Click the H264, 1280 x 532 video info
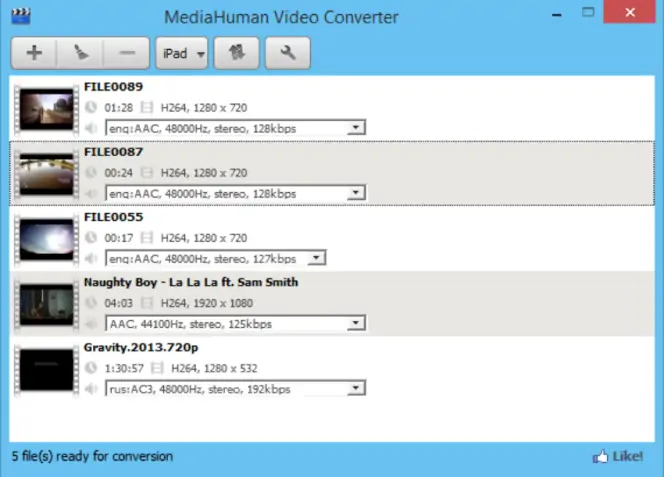This screenshot has width=664, height=477. (x=214, y=369)
